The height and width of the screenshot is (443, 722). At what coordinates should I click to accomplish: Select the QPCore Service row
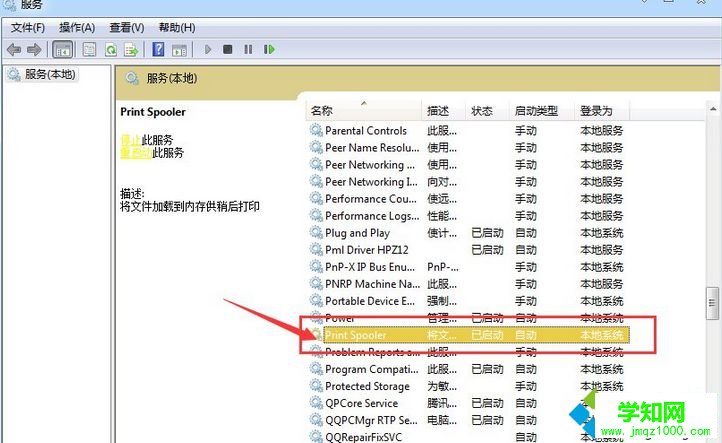pyautogui.click(x=468, y=403)
